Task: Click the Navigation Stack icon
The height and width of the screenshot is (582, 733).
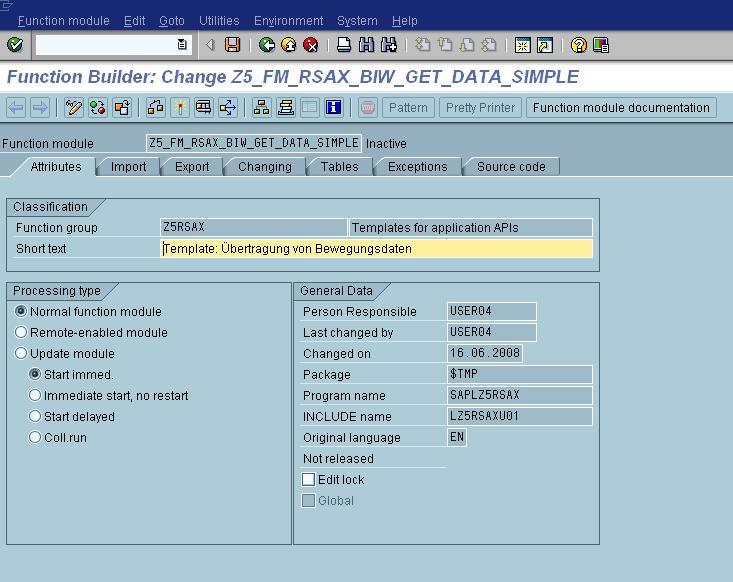Action: (286, 108)
